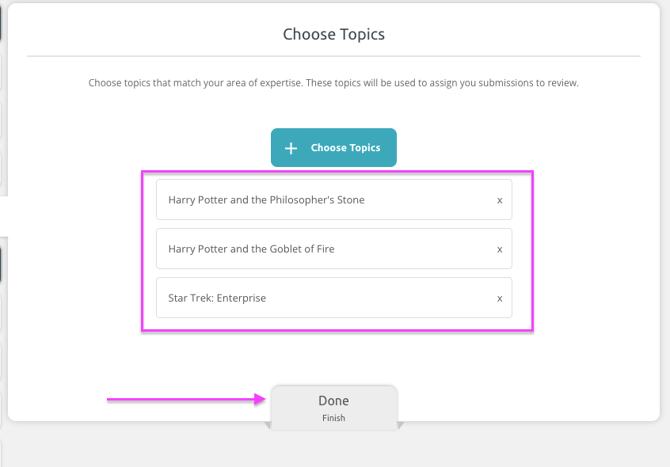Screen dimensions: 670x467
Task: Remove Harry Potter and the Philosopher's Stone topic
Action: pos(500,200)
